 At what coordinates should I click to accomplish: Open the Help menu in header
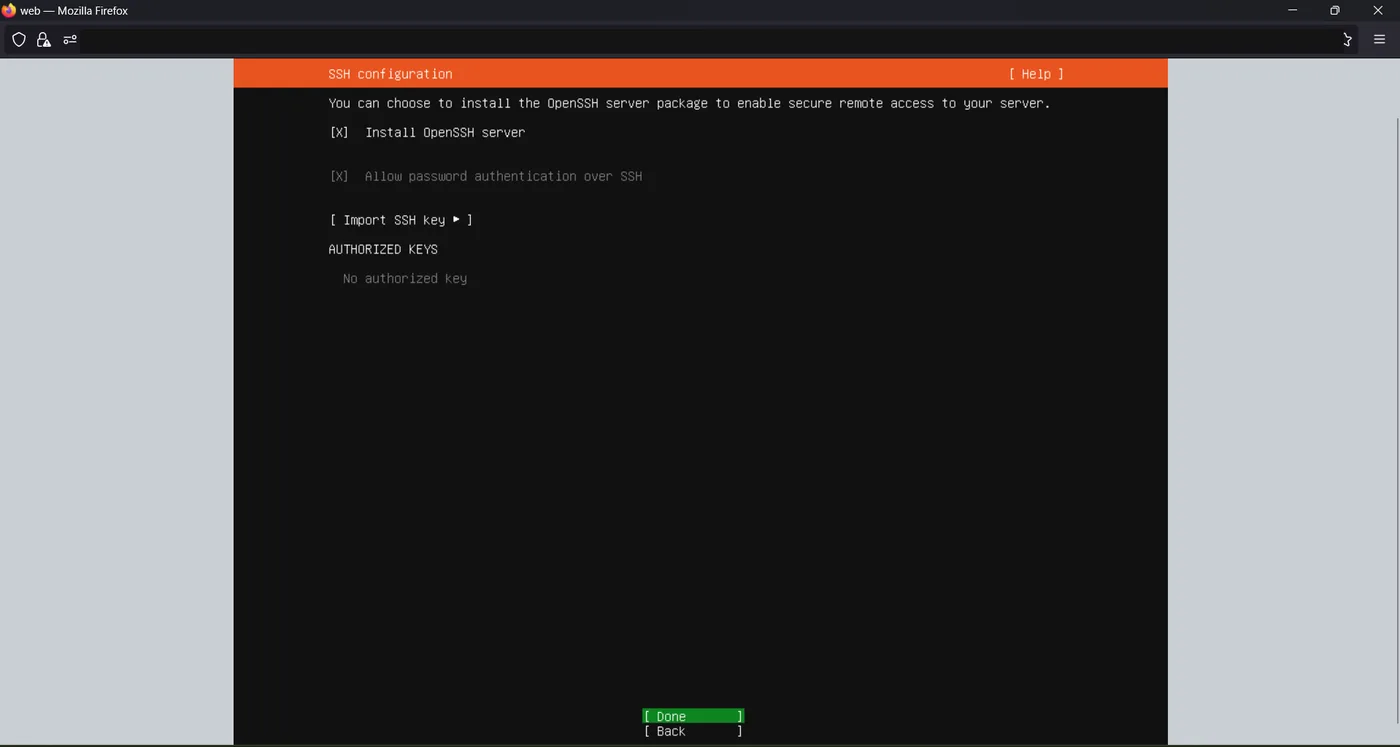click(x=1036, y=74)
